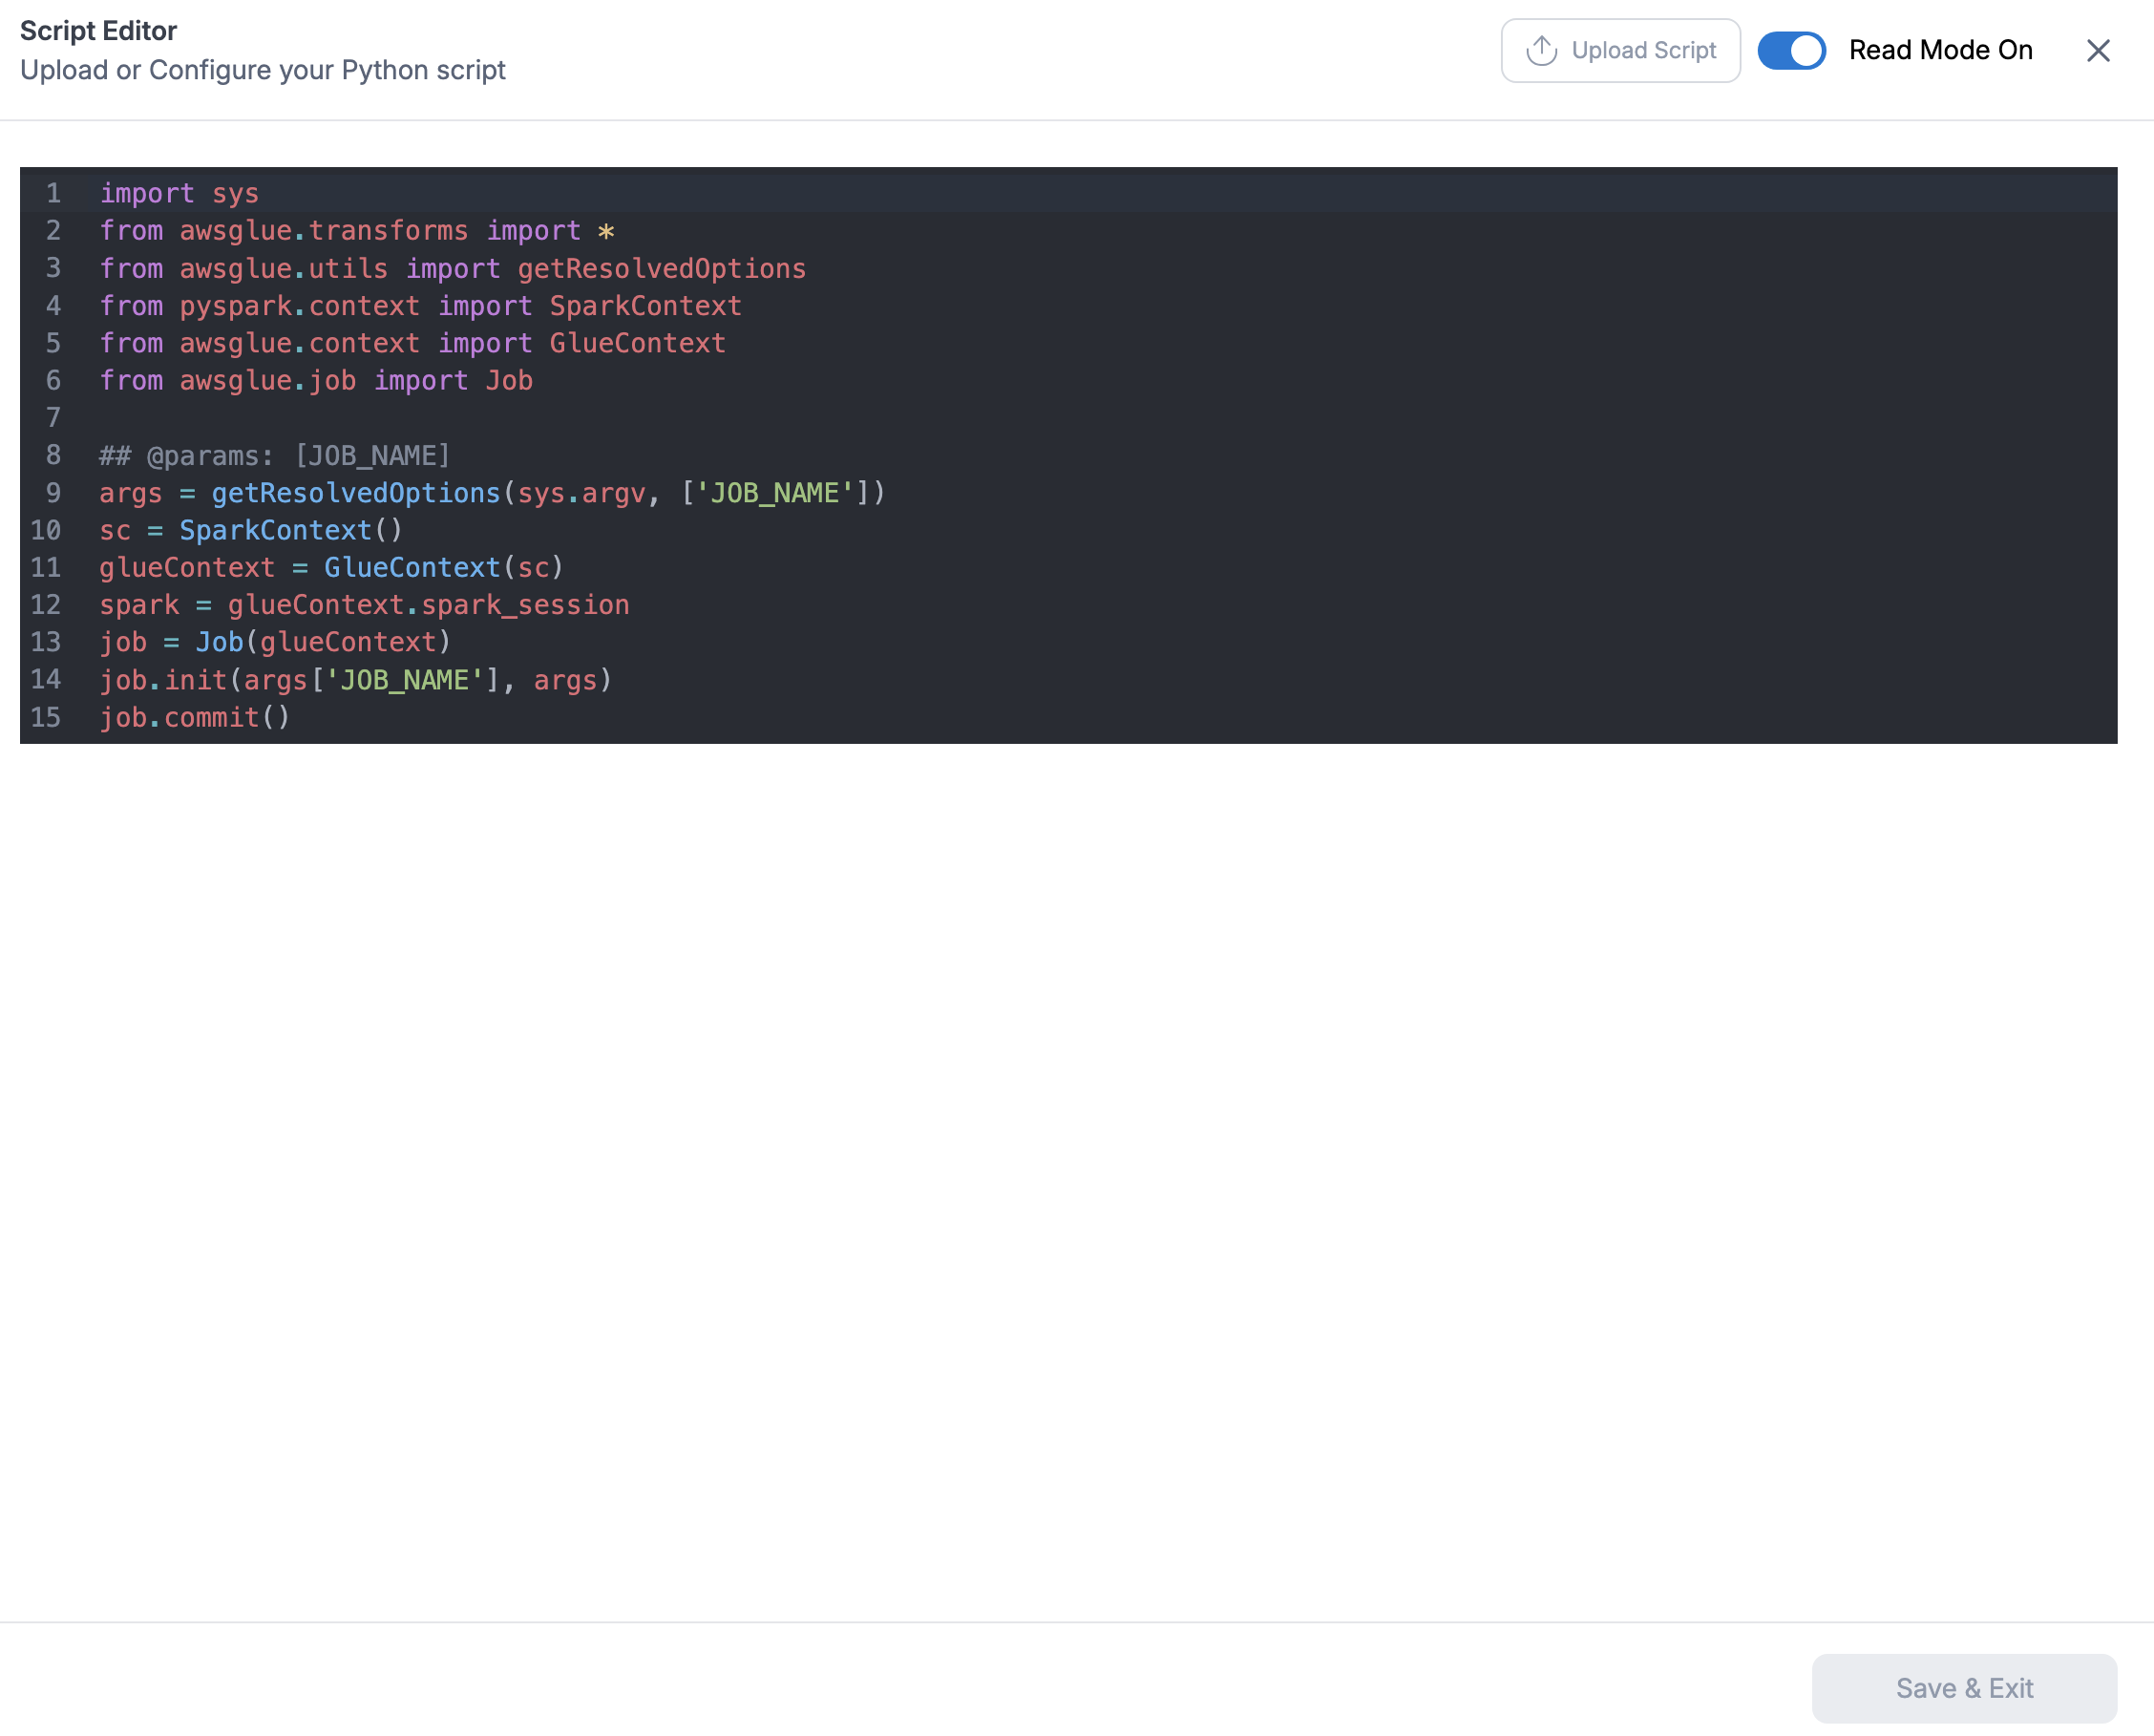Click line 'job = Job(glueContext)'
Screen dimensions: 2154x1736
[275, 642]
